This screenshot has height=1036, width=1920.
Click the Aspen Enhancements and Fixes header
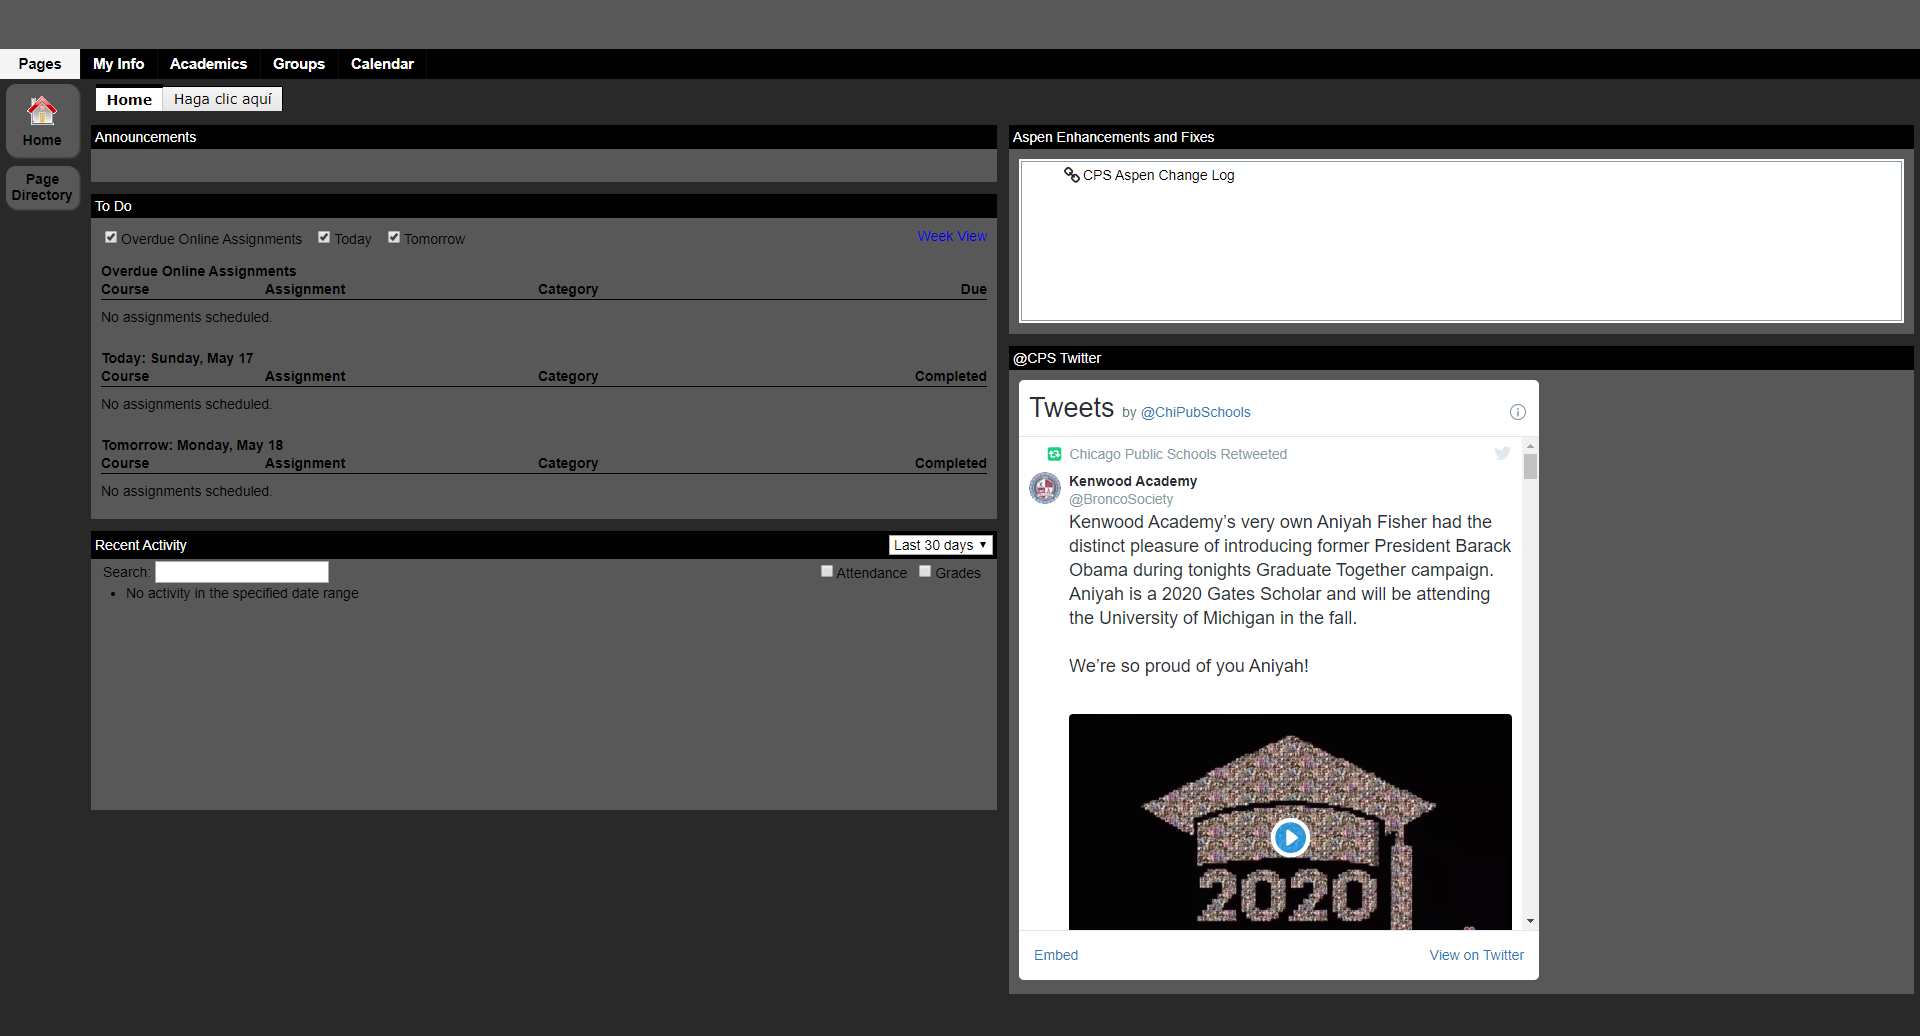[1461, 137]
